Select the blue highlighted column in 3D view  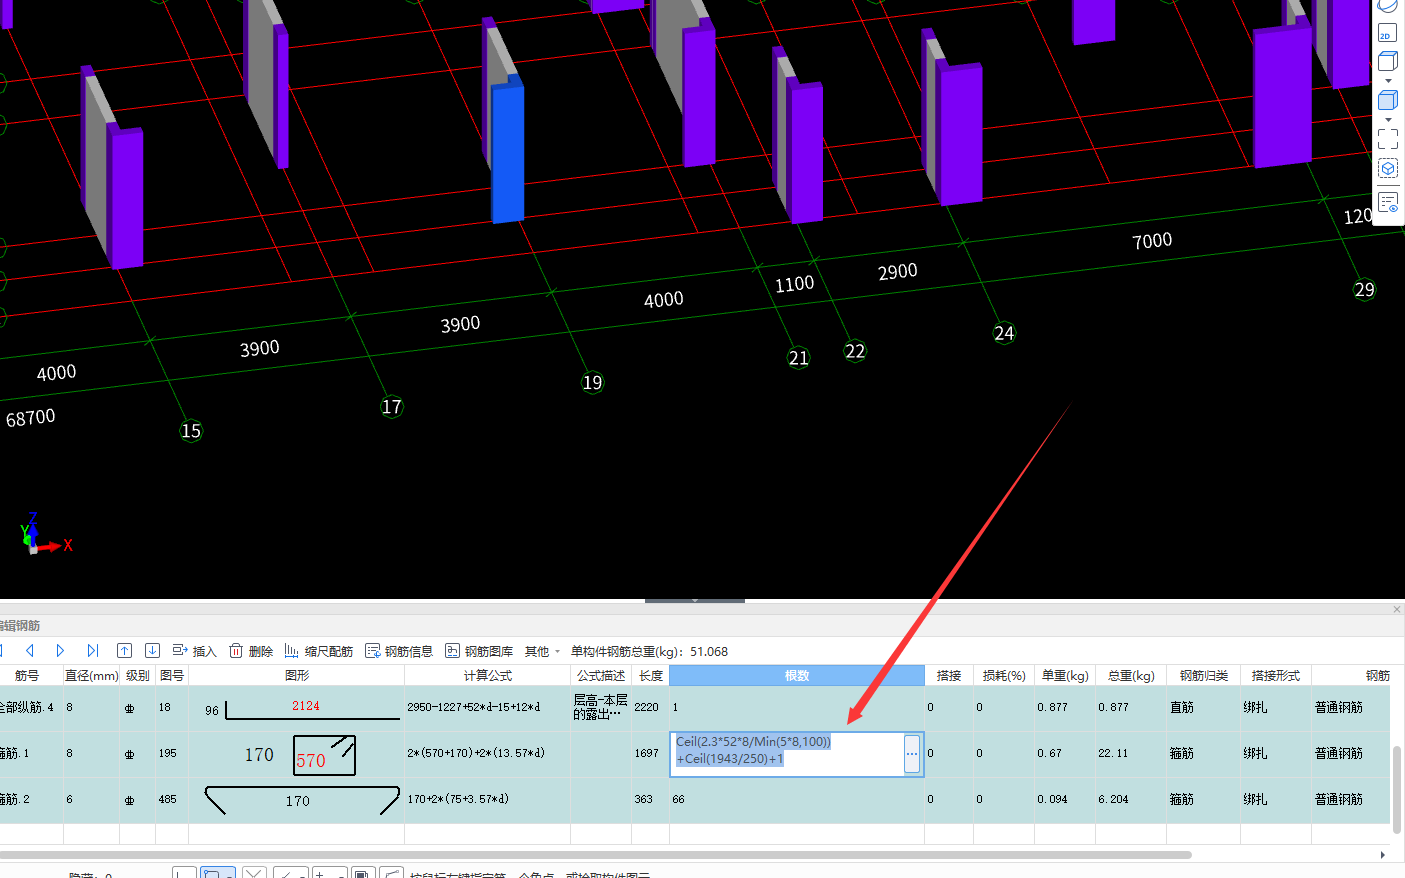coord(508,150)
